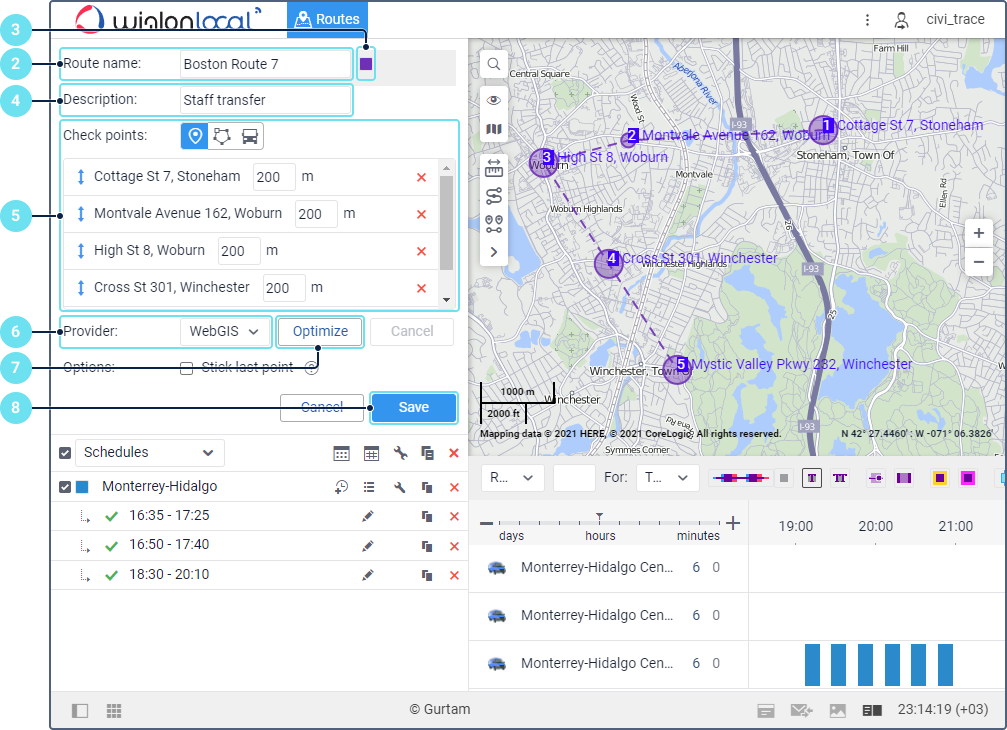Viewport: 1007px width, 730px height.
Task: Click the Description input field
Action: [x=265, y=100]
